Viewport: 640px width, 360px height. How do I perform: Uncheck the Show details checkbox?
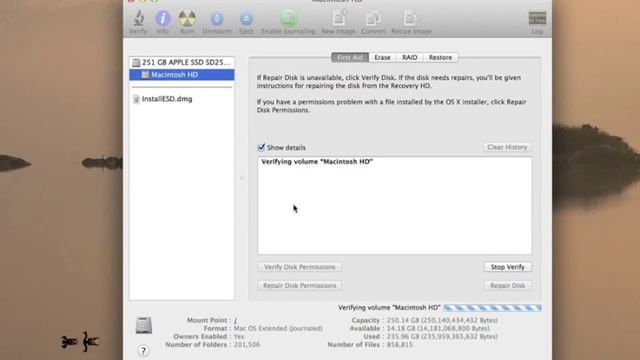pyautogui.click(x=261, y=147)
